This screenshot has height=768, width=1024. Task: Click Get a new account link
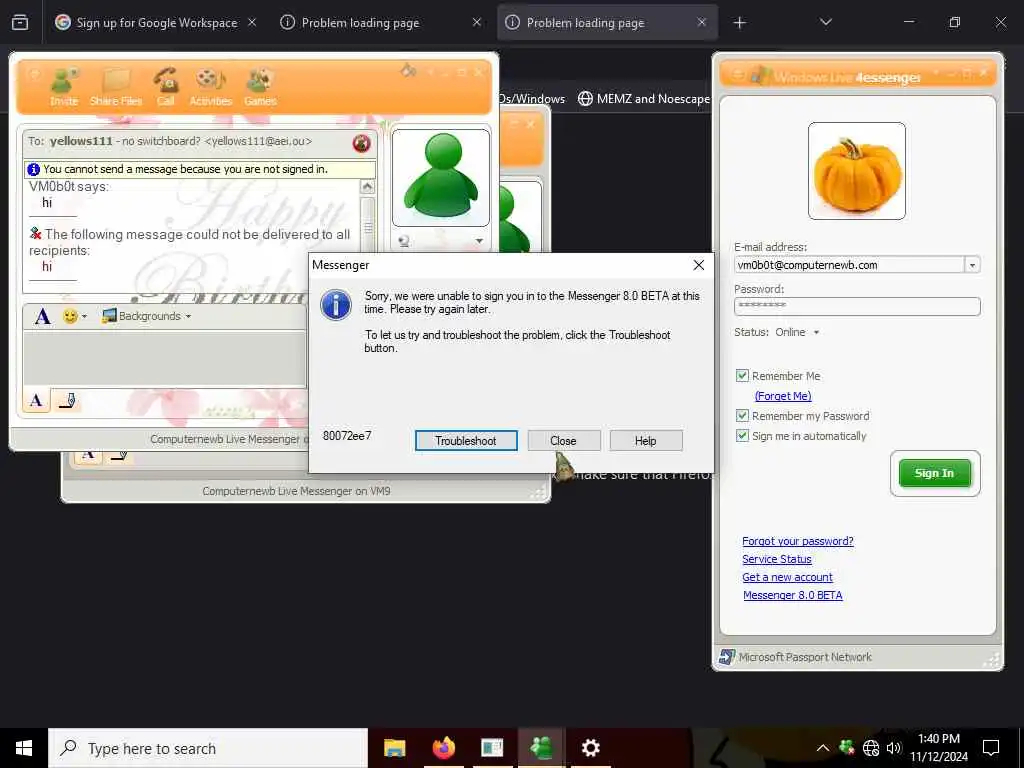tap(787, 577)
